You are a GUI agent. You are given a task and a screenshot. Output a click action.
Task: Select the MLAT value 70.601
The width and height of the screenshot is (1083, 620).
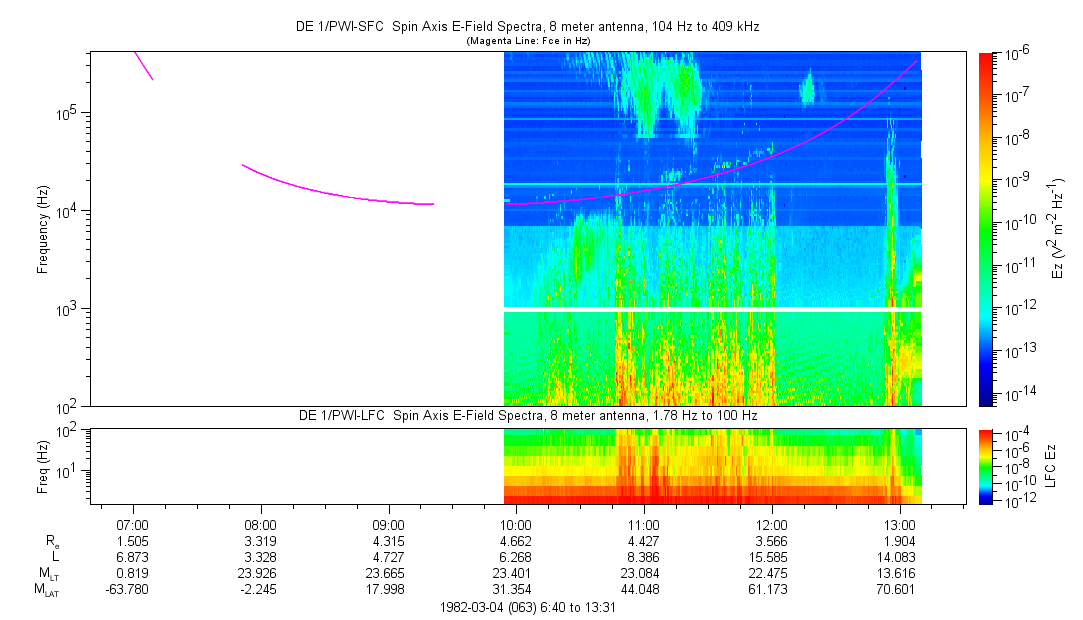[x=900, y=590]
